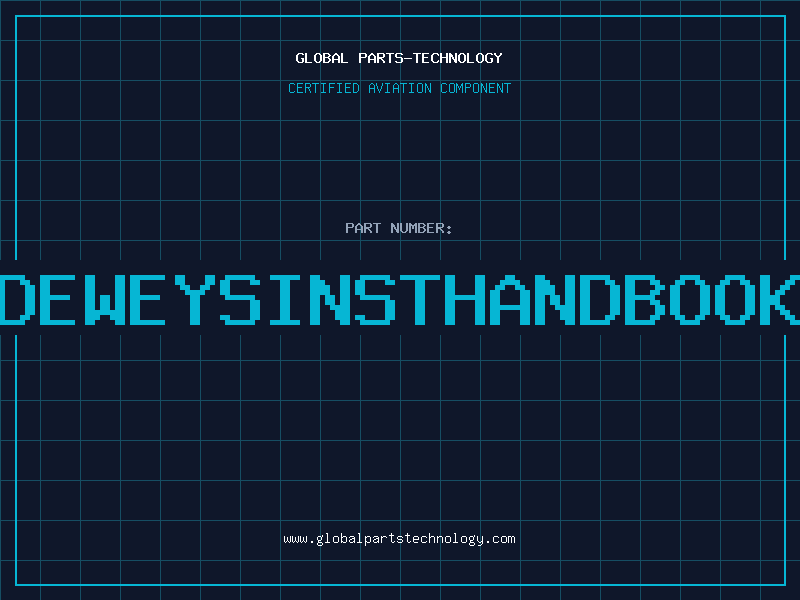
Task: Select the word AVIATION
Action: coord(400,88)
